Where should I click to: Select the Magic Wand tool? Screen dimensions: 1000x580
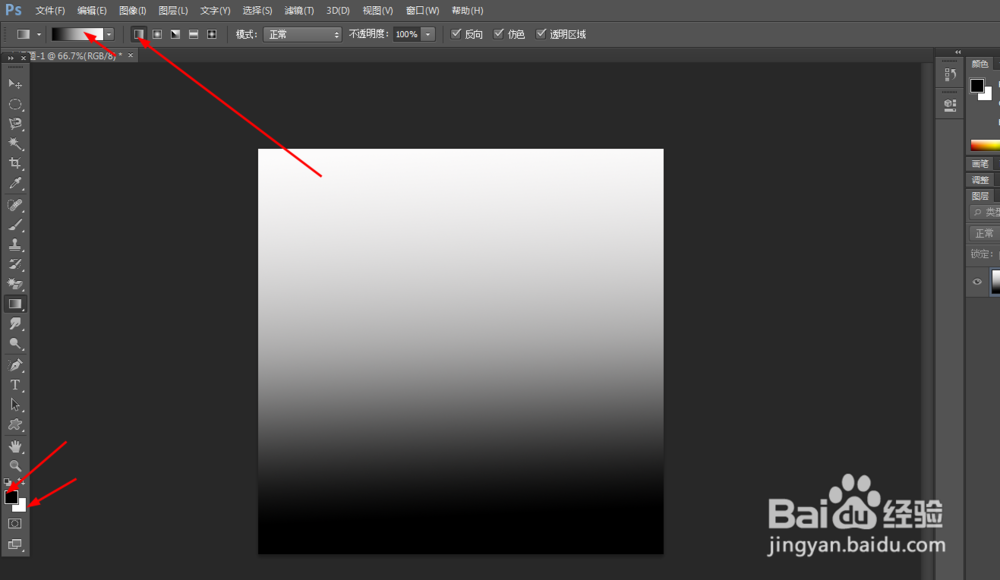click(15, 144)
